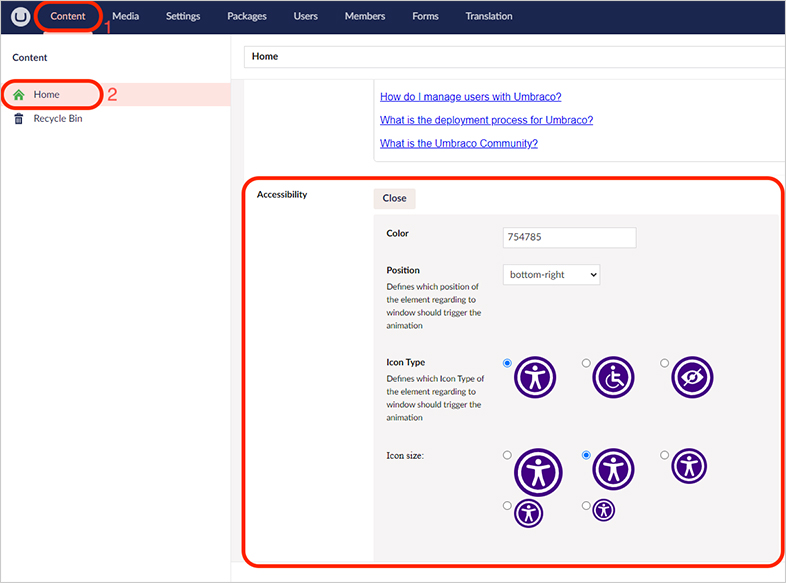786x583 pixels.
Task: Click the Color label
Action: click(398, 234)
